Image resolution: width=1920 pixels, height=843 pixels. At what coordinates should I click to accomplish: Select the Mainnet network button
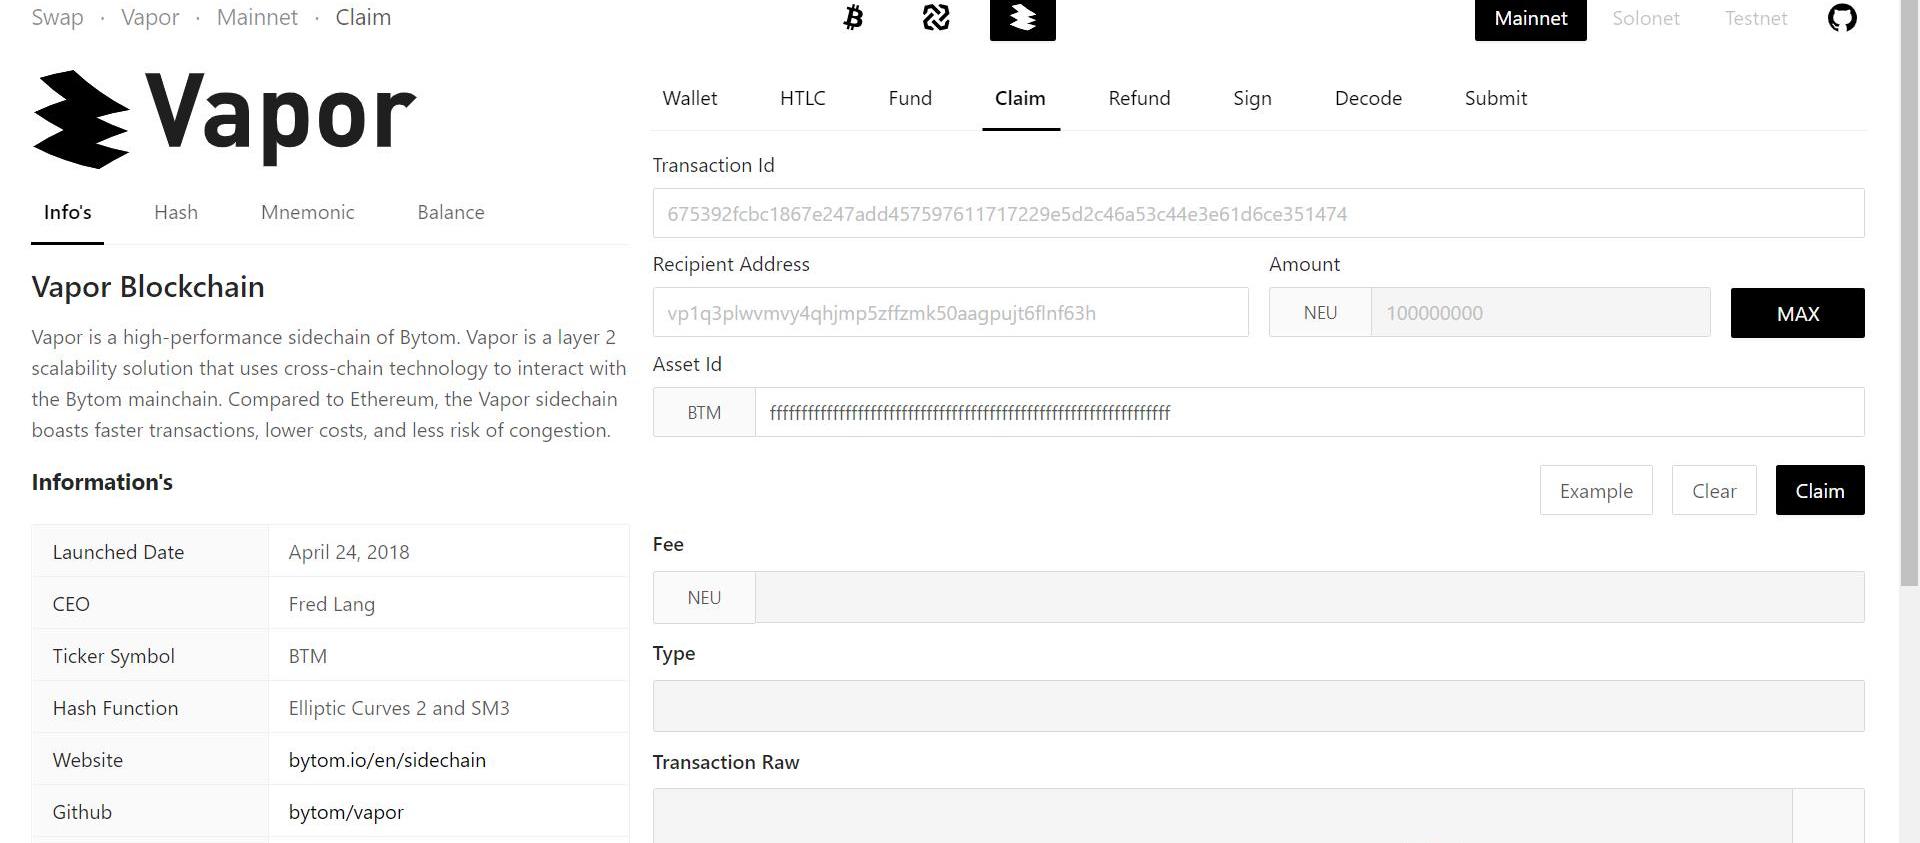1530,19
